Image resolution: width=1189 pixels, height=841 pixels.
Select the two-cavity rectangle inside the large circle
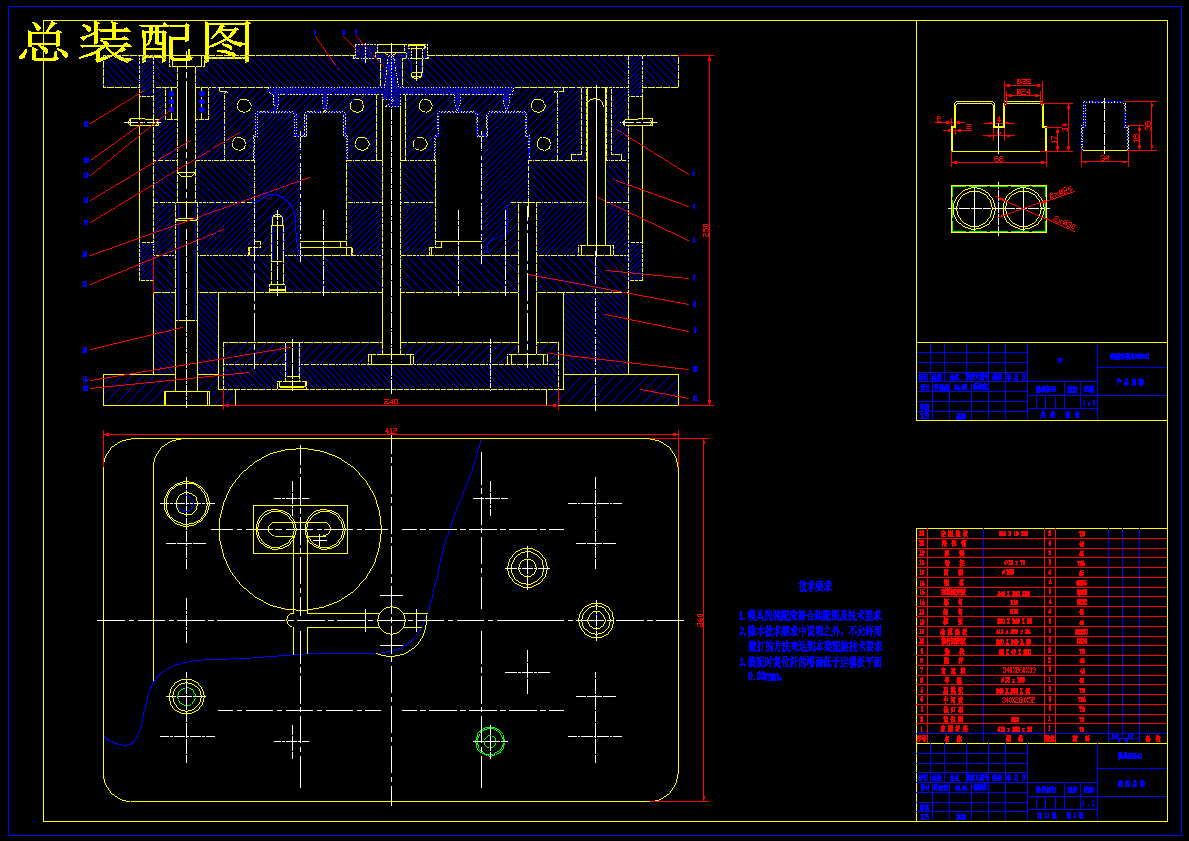pos(300,529)
